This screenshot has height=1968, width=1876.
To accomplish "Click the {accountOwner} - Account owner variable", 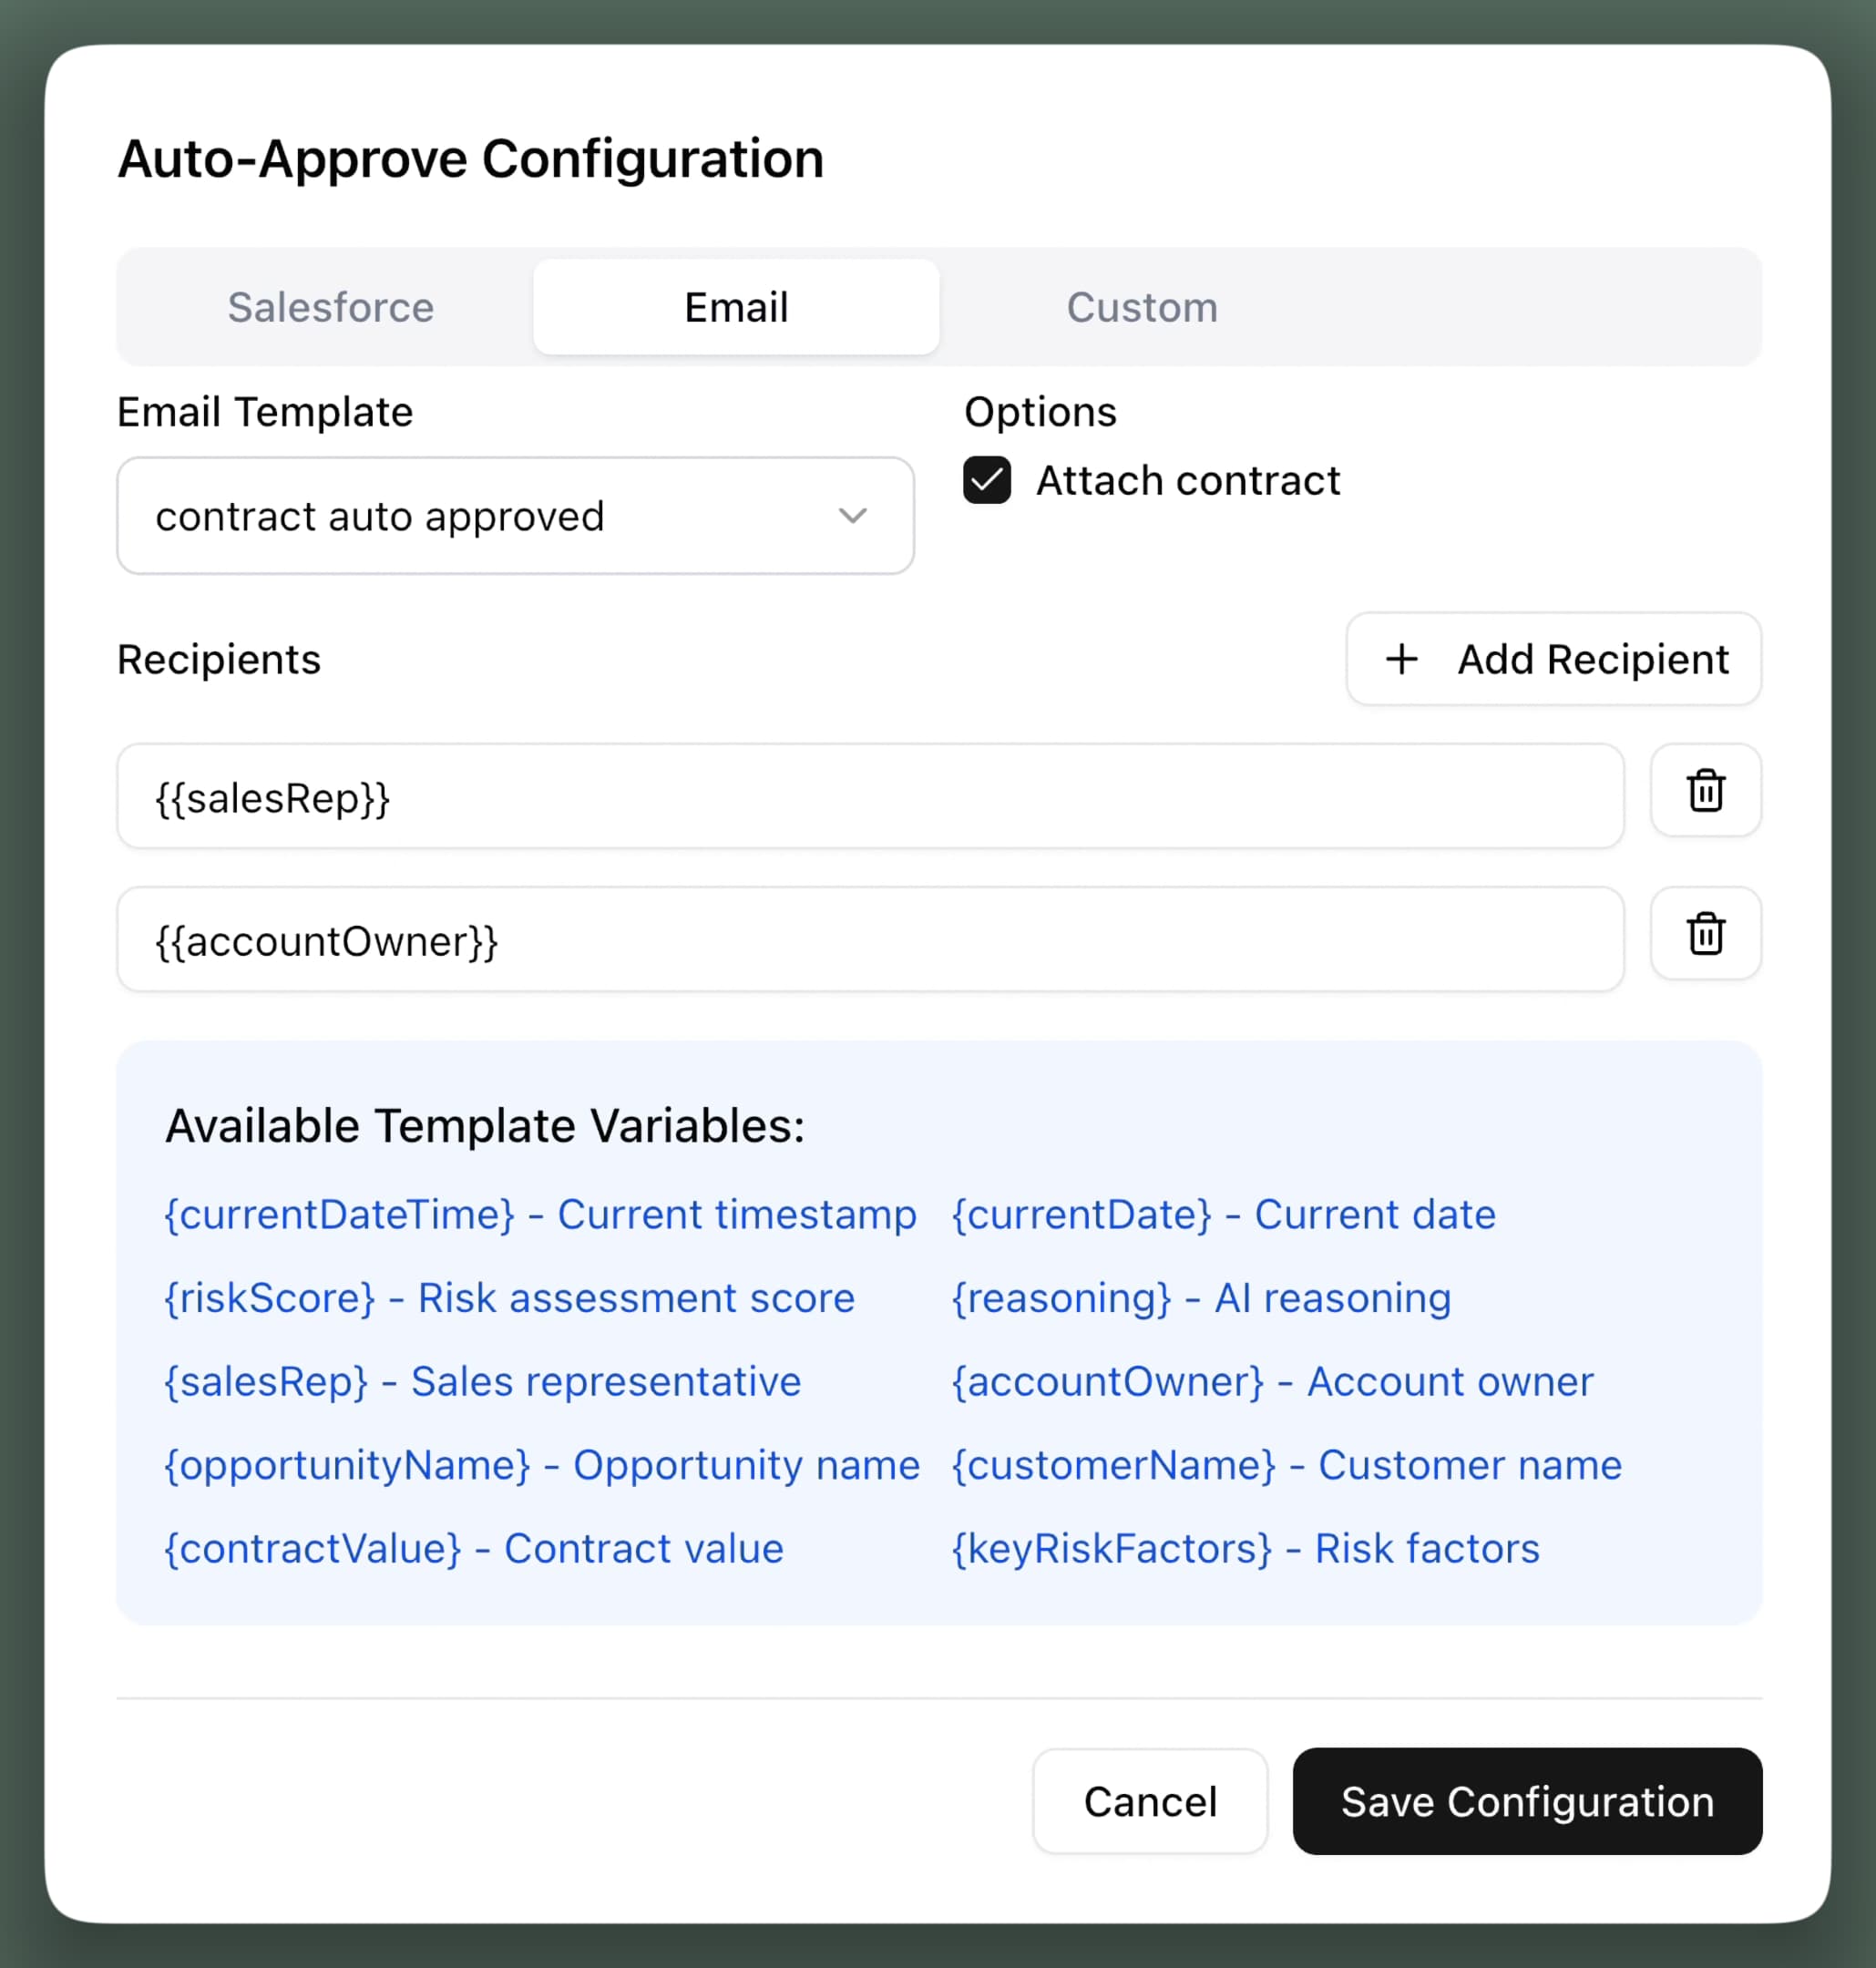I will (x=1272, y=1381).
